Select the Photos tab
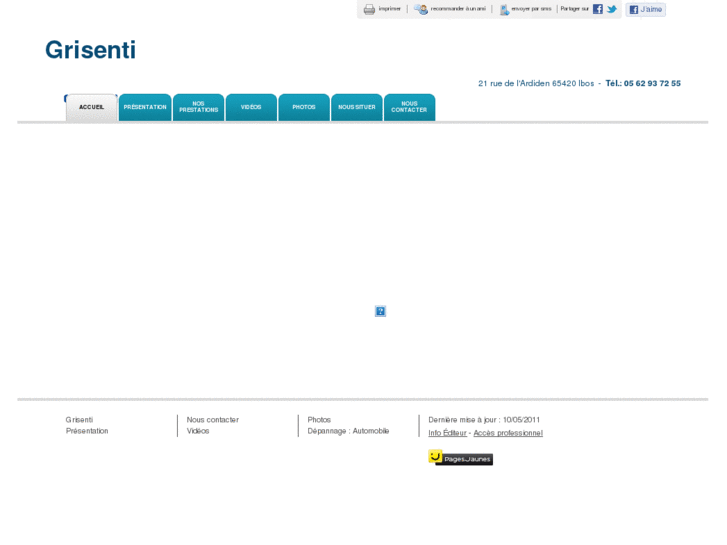The height and width of the screenshot is (545, 727). point(304,108)
